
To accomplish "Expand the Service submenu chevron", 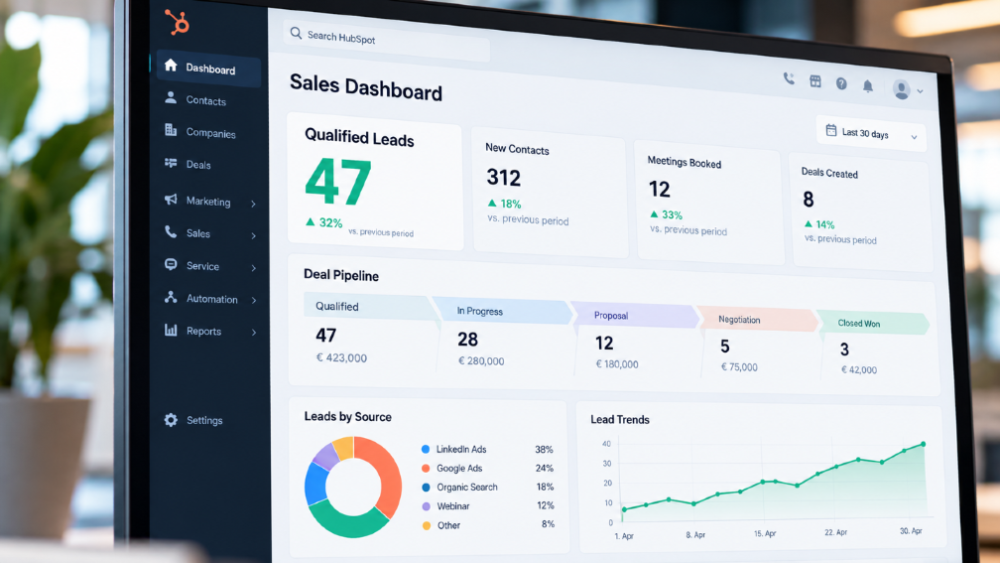I will click(254, 268).
